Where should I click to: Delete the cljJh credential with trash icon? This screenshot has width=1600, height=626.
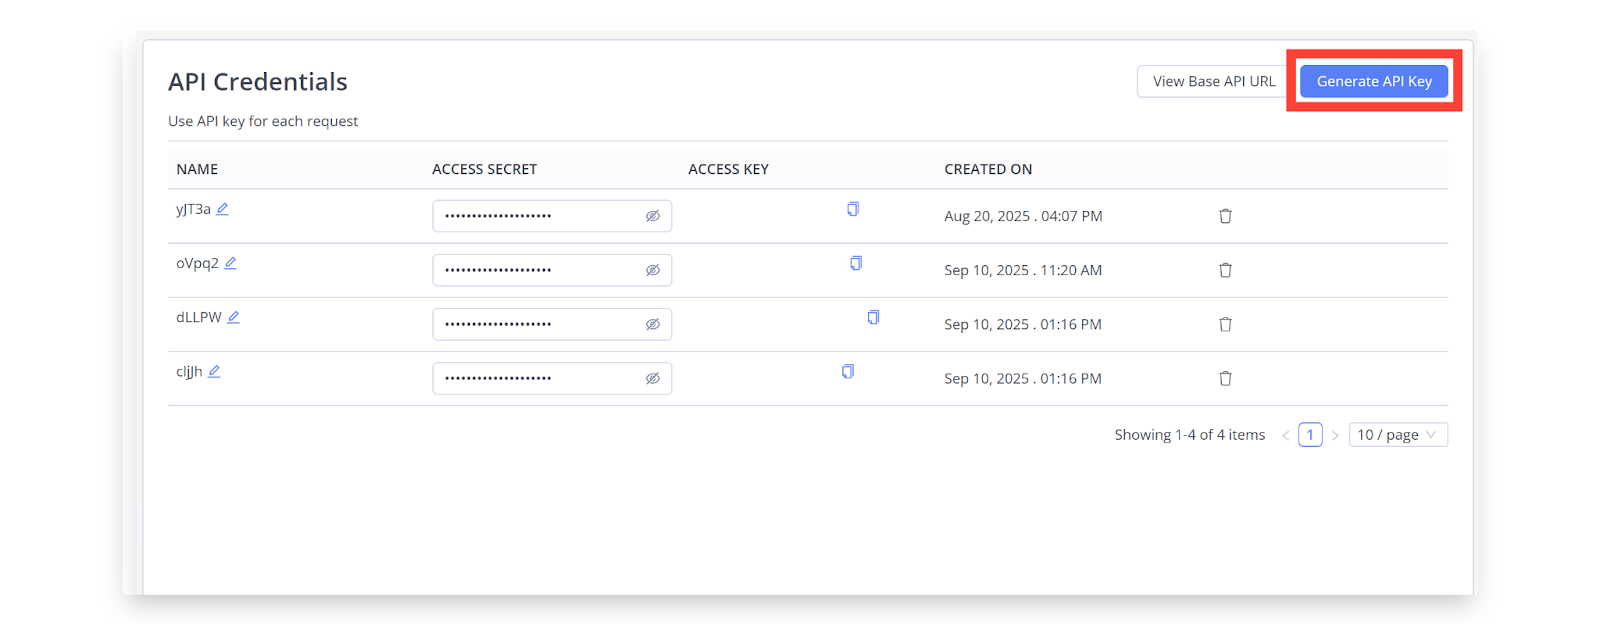pos(1225,378)
